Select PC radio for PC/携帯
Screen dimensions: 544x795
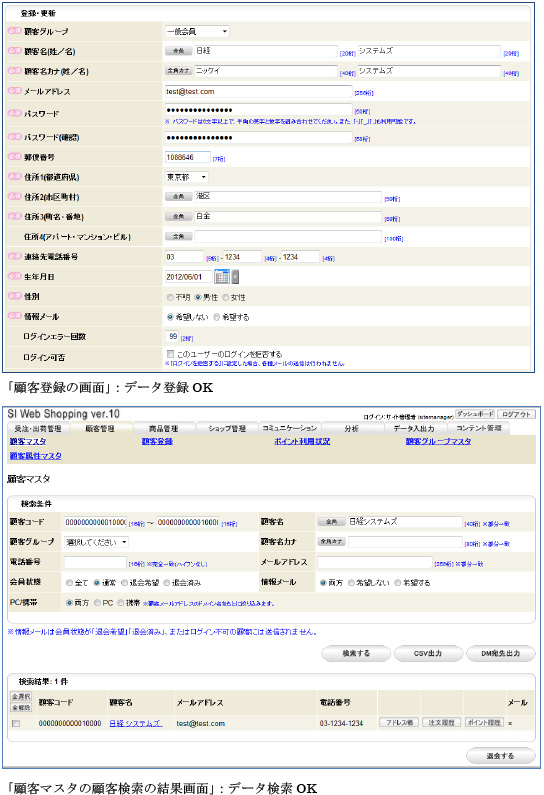click(97, 603)
